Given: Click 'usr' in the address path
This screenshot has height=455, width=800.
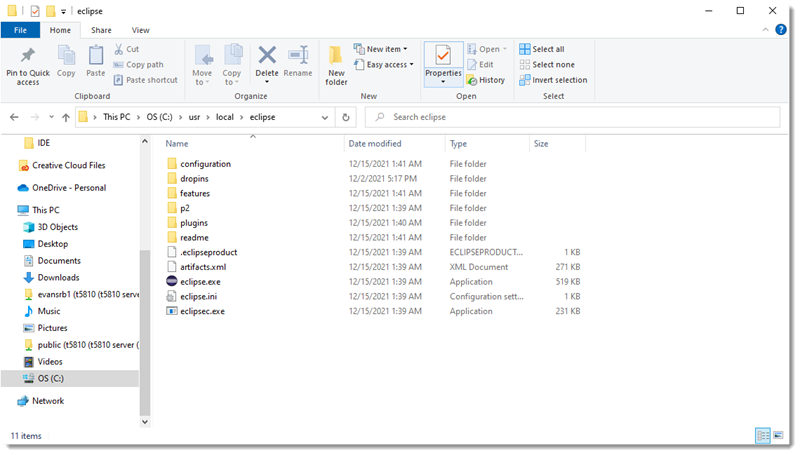Looking at the screenshot, I should [194, 117].
